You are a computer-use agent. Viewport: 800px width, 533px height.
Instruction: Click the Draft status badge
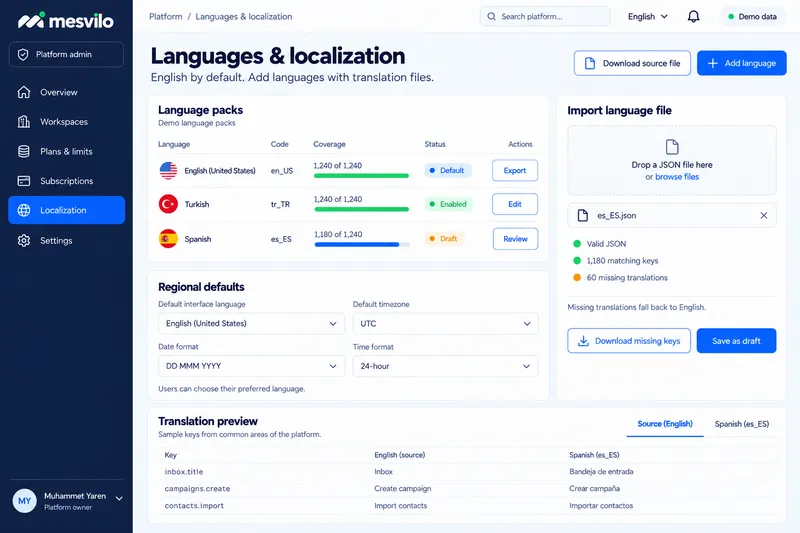coord(444,239)
